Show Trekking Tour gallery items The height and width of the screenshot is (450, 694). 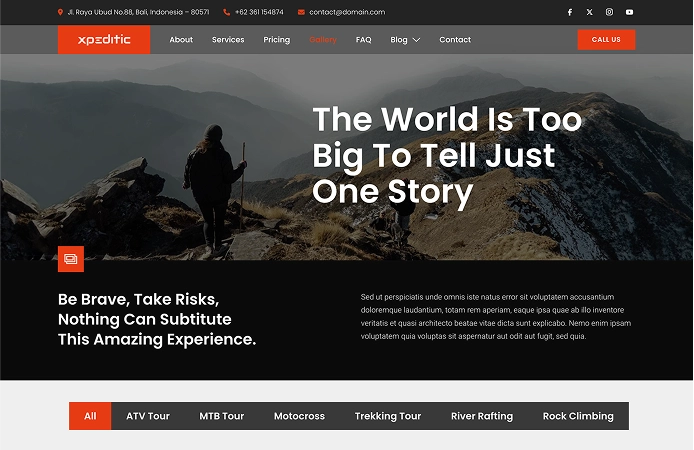click(388, 416)
